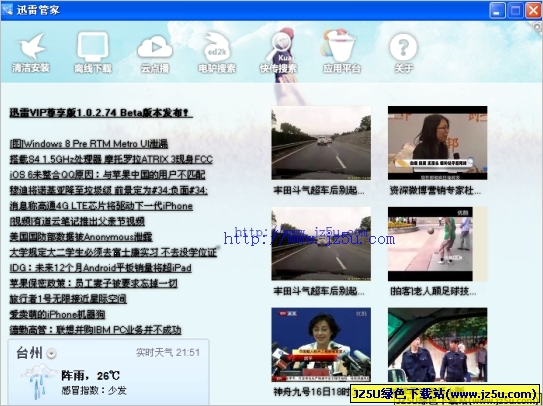Click 感冒指数：少发 text
Screen dimensions: 543x406
click(x=94, y=391)
